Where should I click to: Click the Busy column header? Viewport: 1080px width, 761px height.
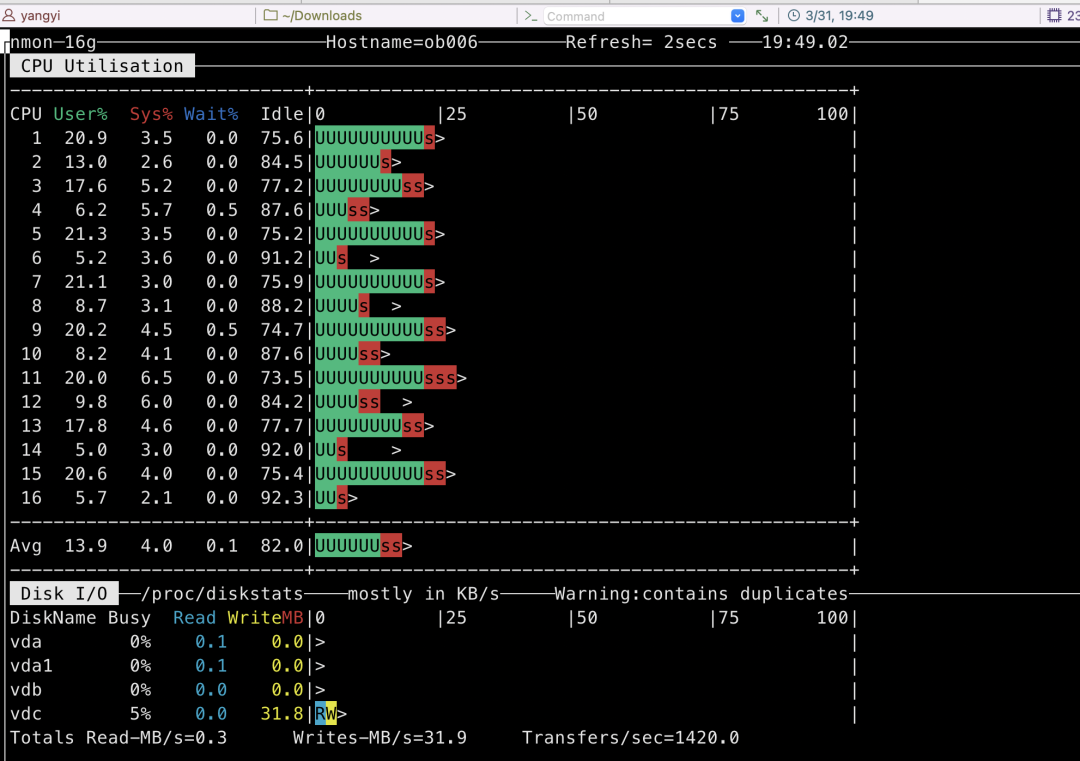[x=129, y=618]
